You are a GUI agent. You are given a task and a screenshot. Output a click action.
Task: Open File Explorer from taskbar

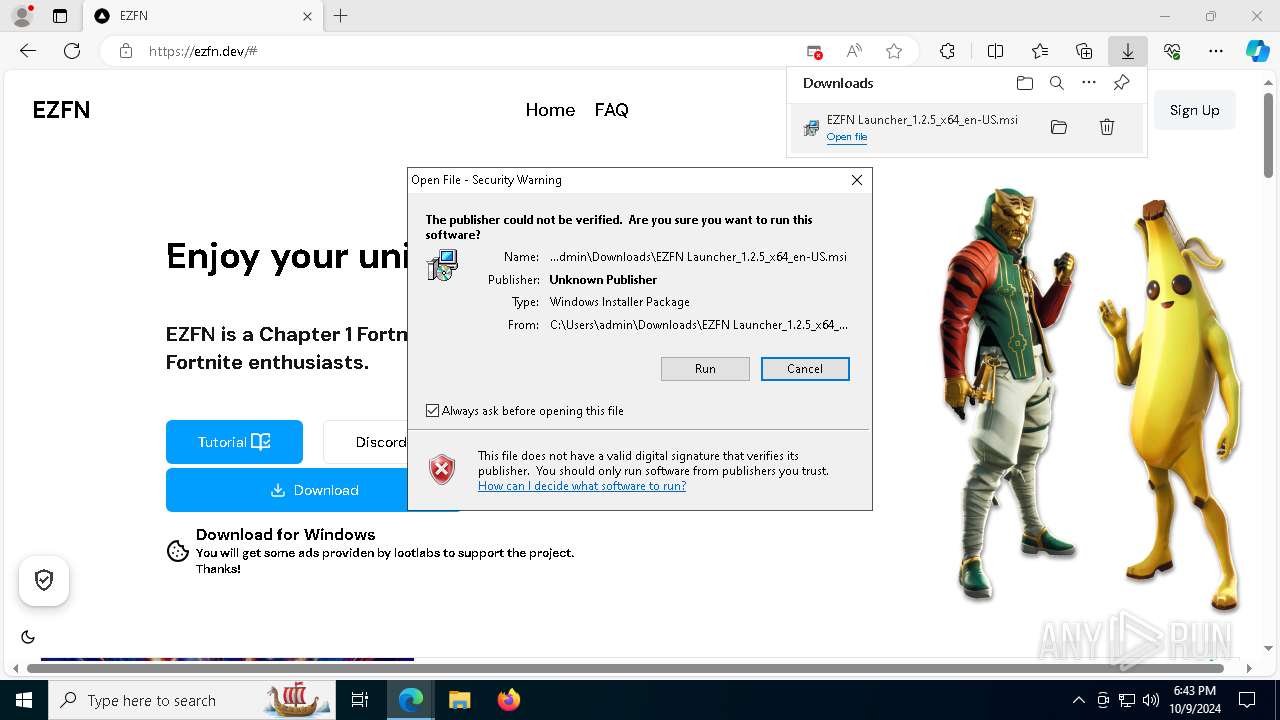coord(459,700)
